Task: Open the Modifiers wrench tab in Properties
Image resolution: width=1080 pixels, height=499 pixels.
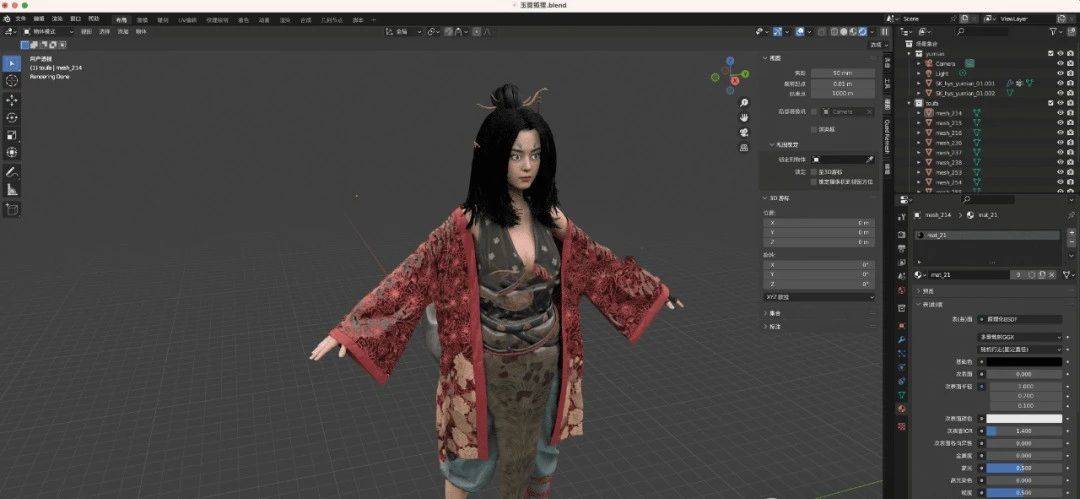Action: pos(902,340)
